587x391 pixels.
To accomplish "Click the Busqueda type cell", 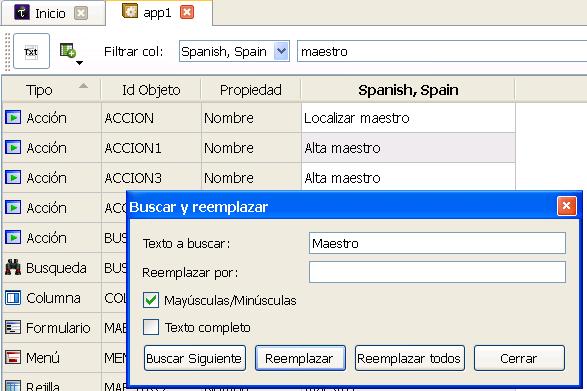I will coord(52,268).
